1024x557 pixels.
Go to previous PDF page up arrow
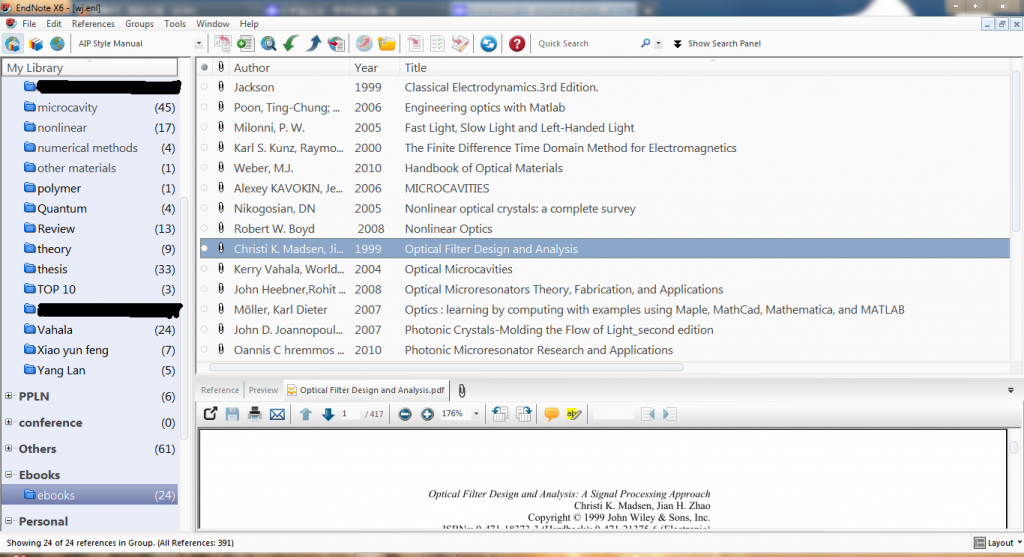coord(306,414)
